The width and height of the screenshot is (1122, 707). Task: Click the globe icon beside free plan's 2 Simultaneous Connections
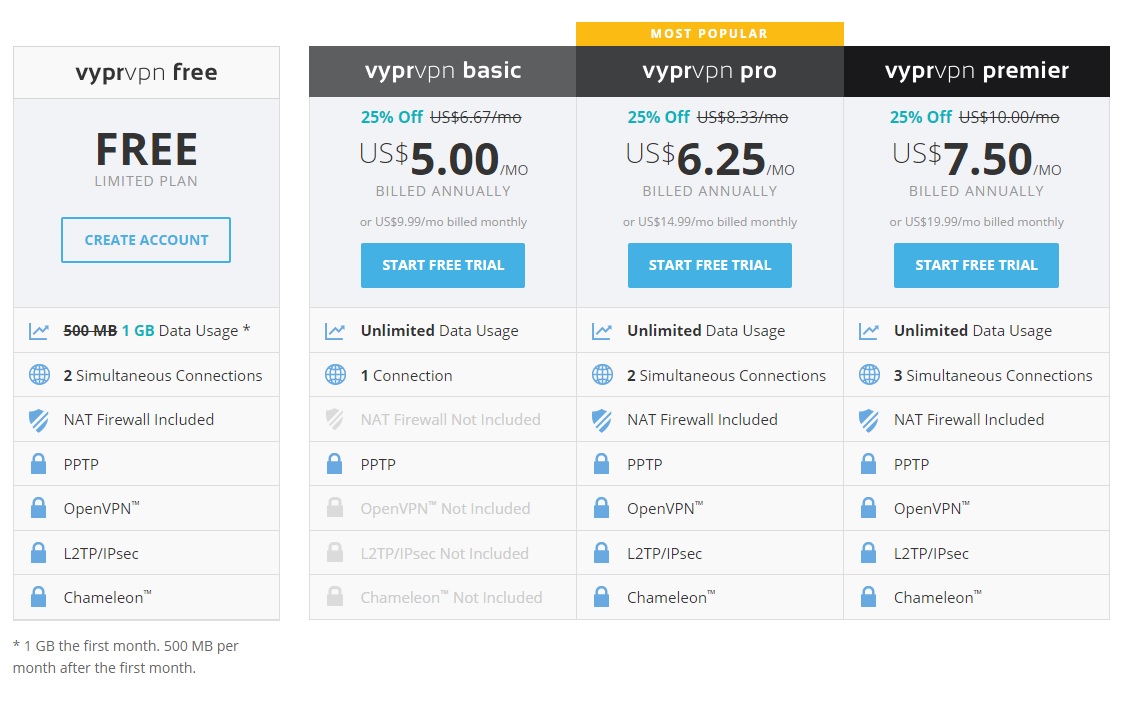39,375
